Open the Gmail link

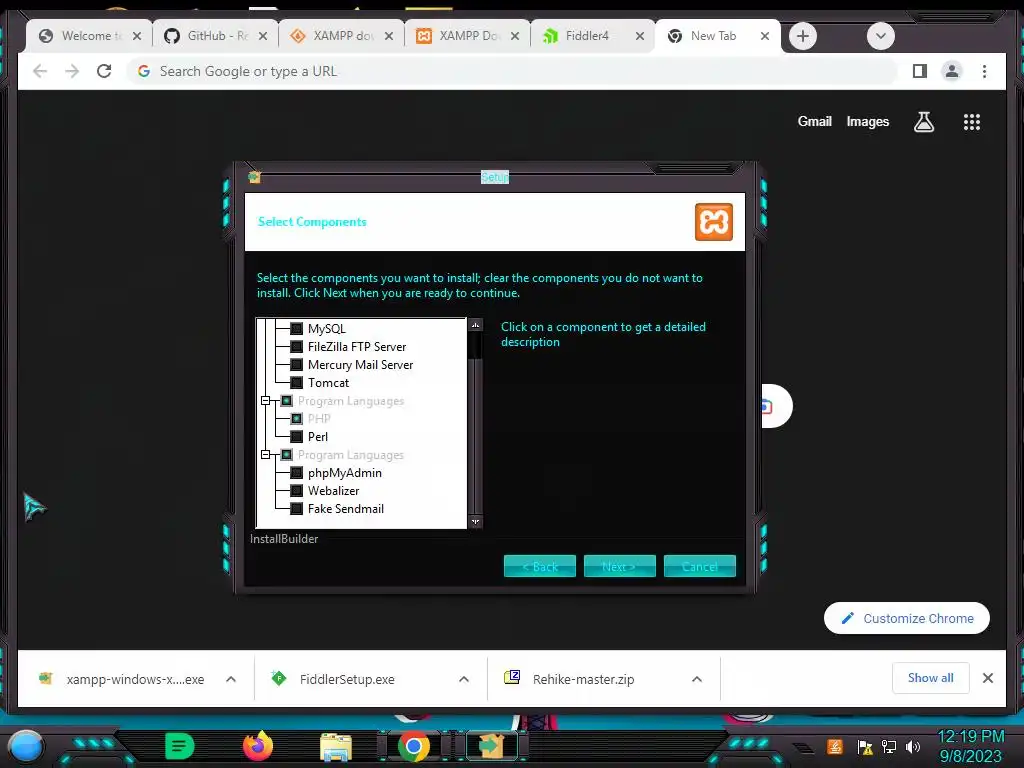[814, 121]
